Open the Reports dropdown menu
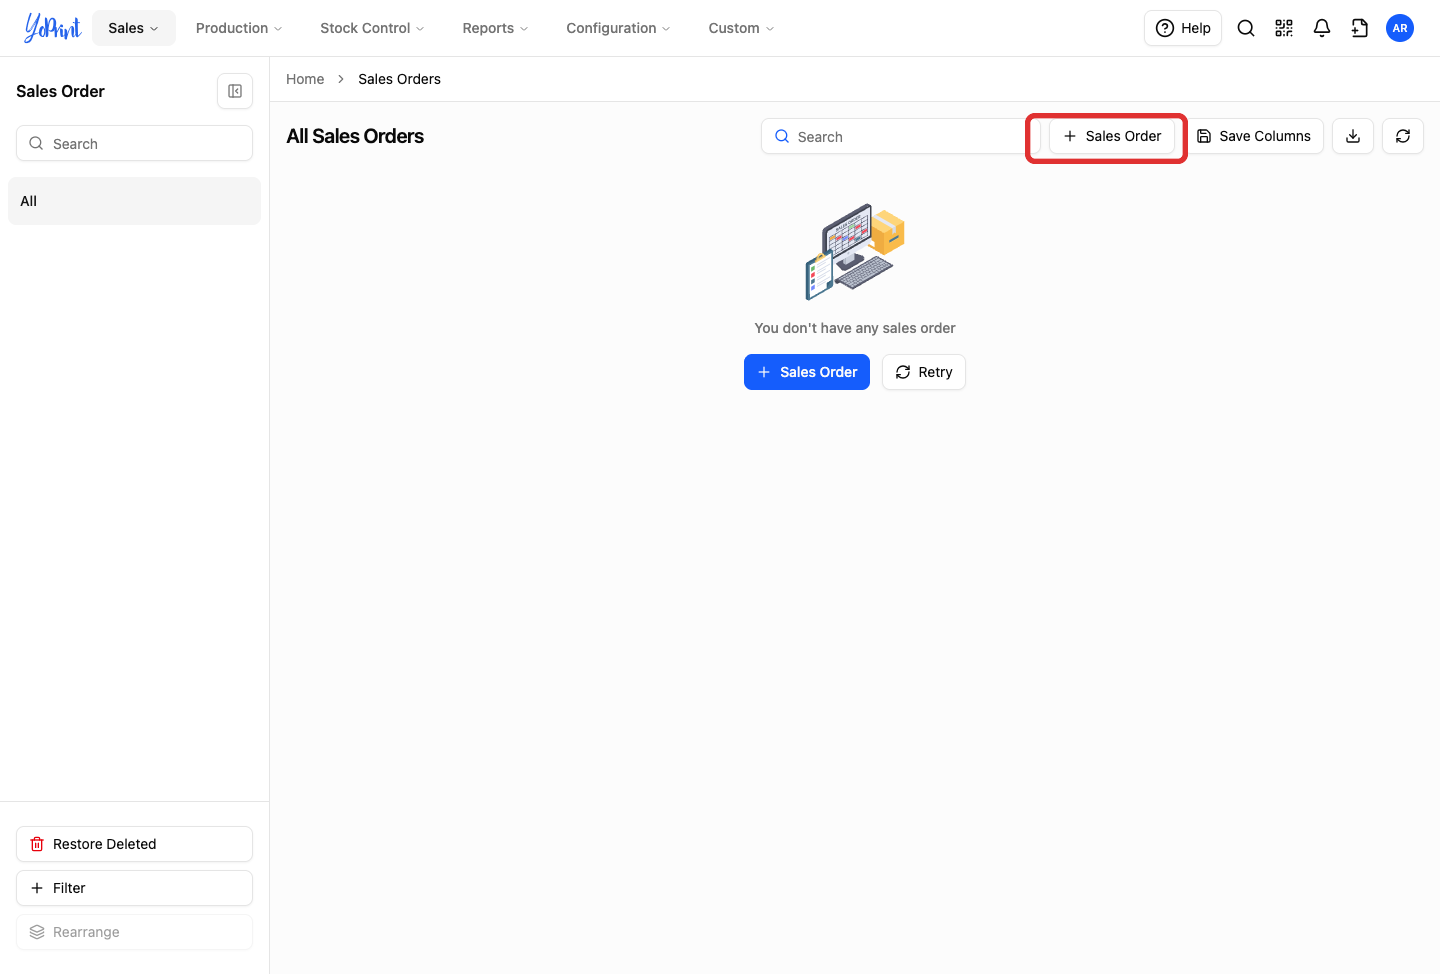 point(495,28)
